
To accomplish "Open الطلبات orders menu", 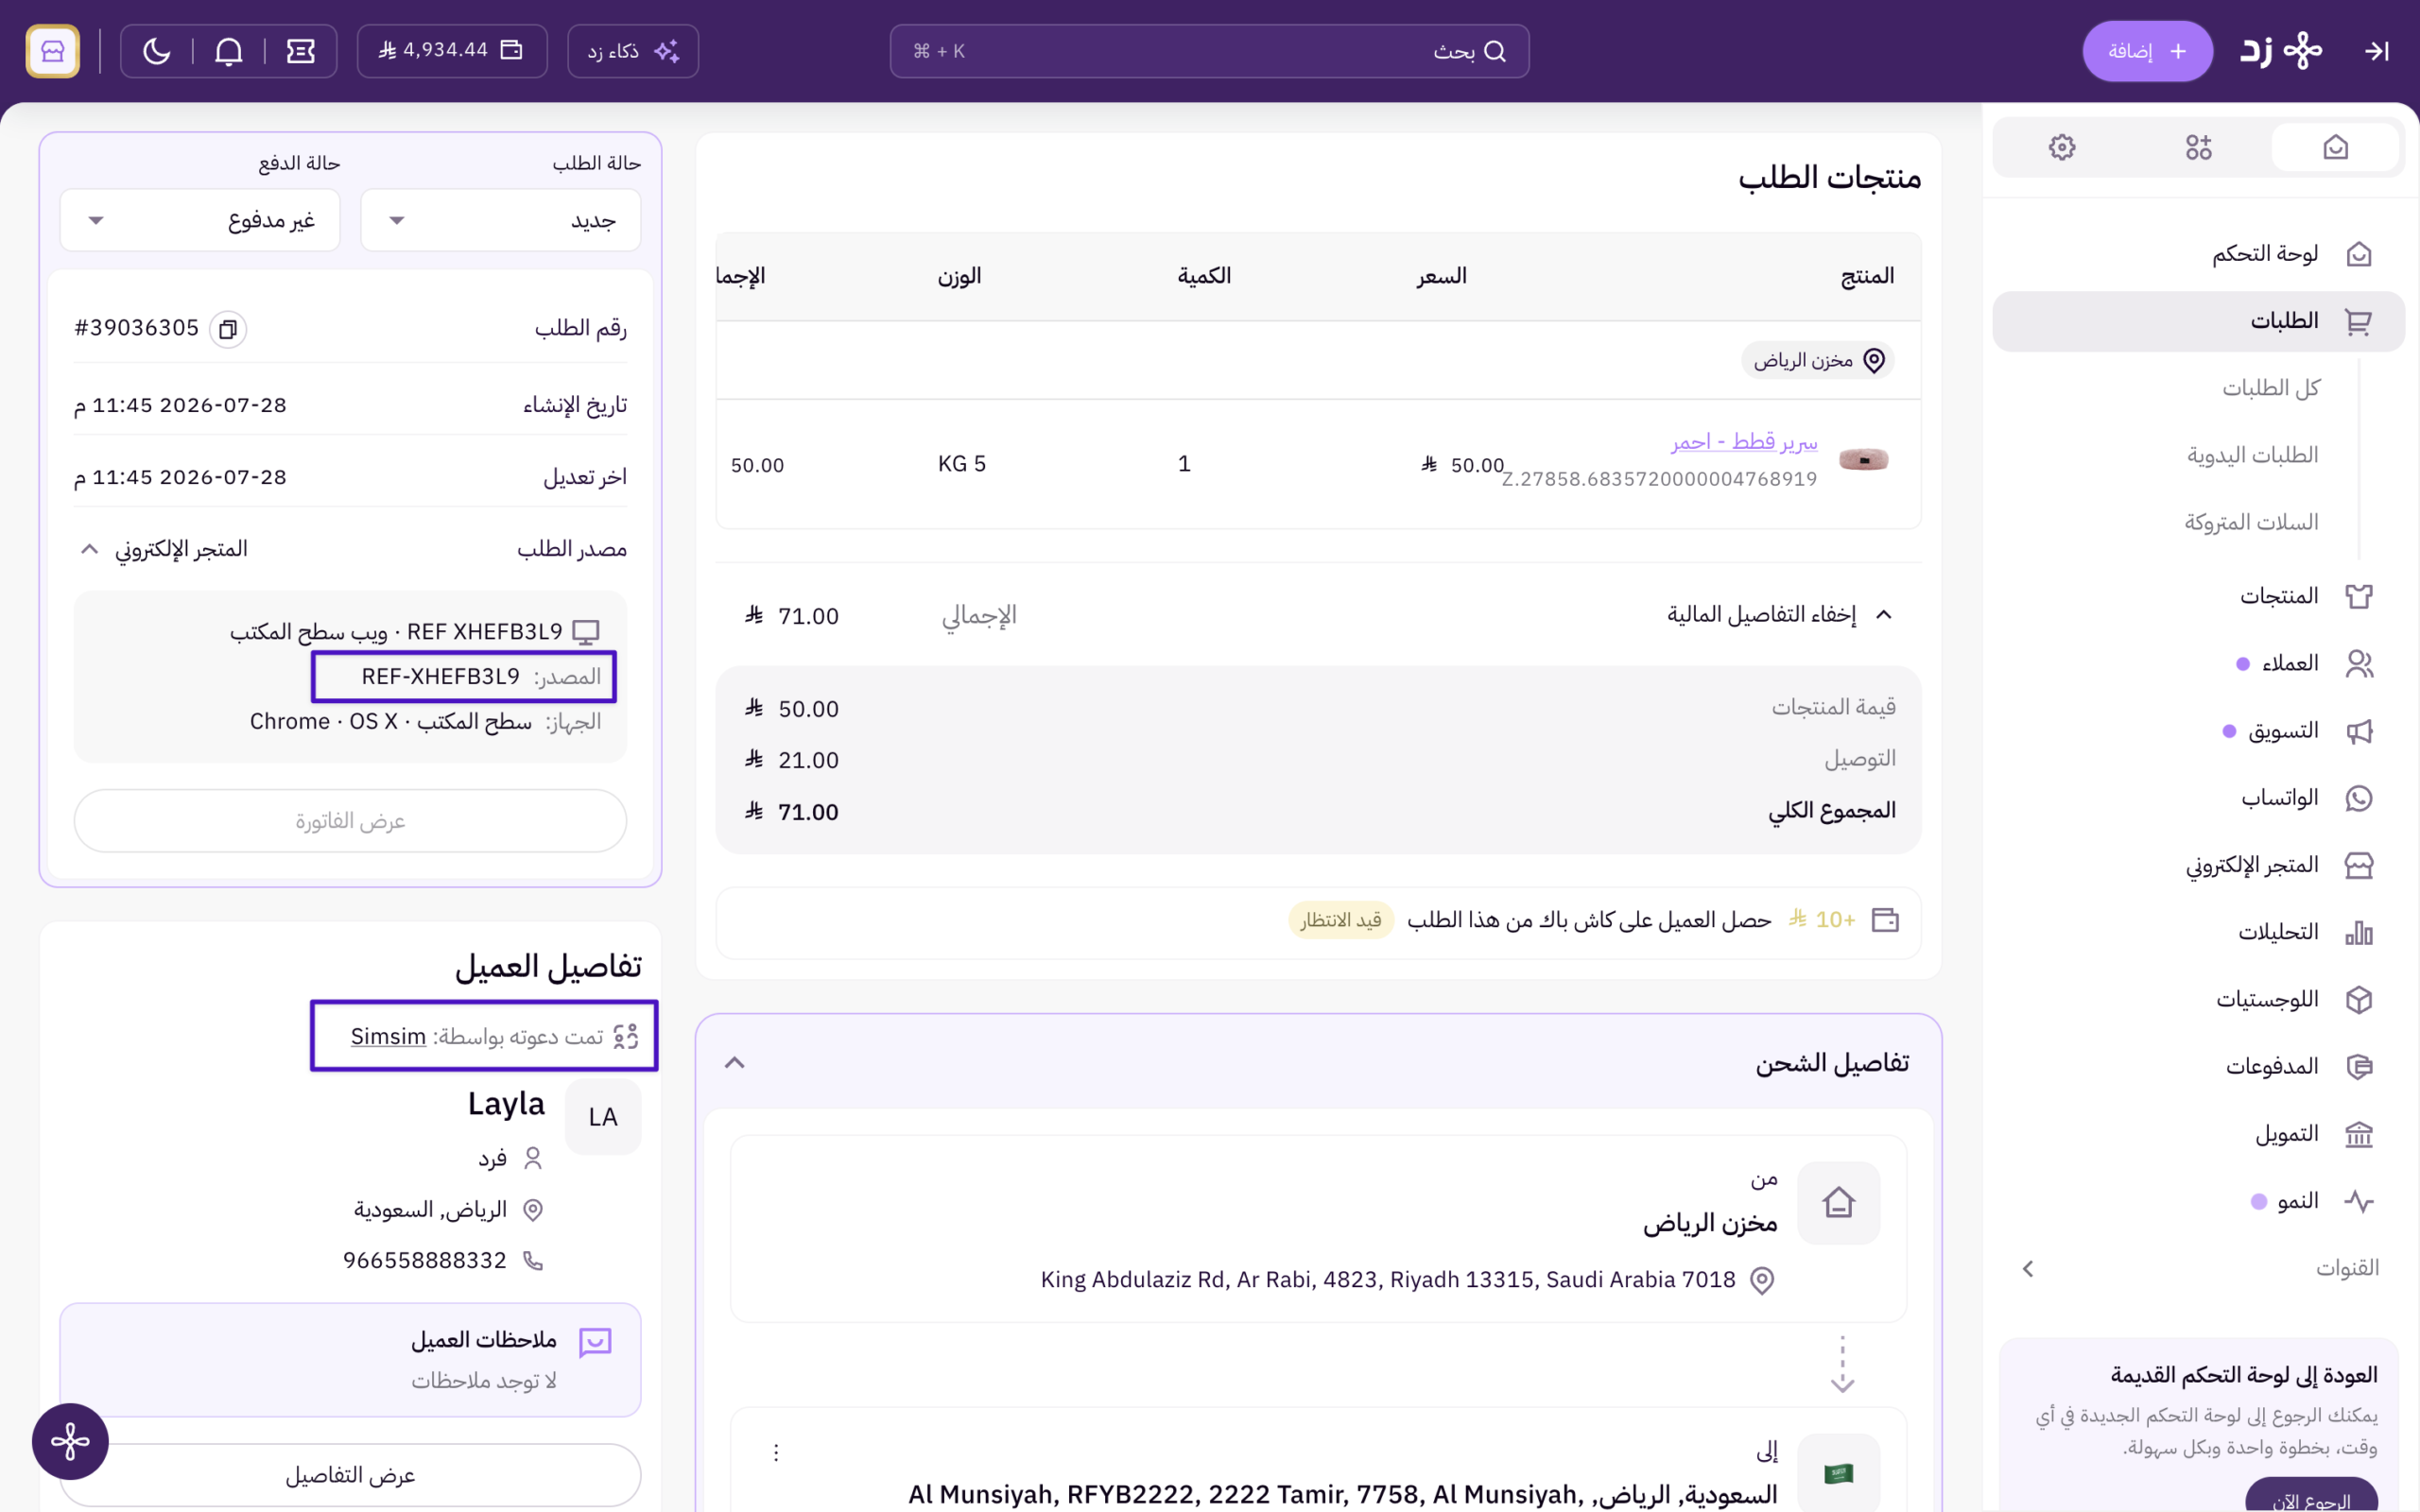I will tap(2198, 321).
